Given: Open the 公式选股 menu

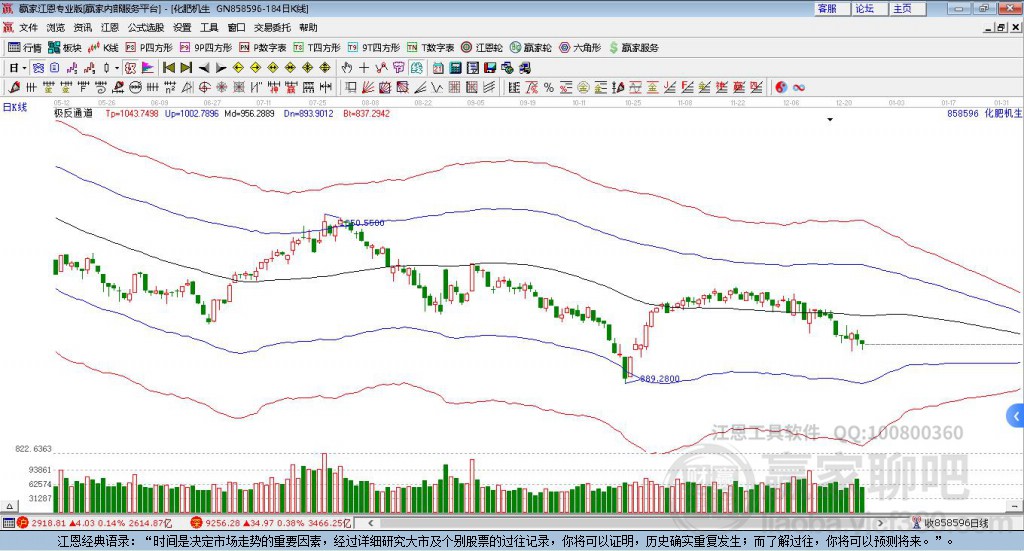Looking at the screenshot, I should (x=146, y=27).
